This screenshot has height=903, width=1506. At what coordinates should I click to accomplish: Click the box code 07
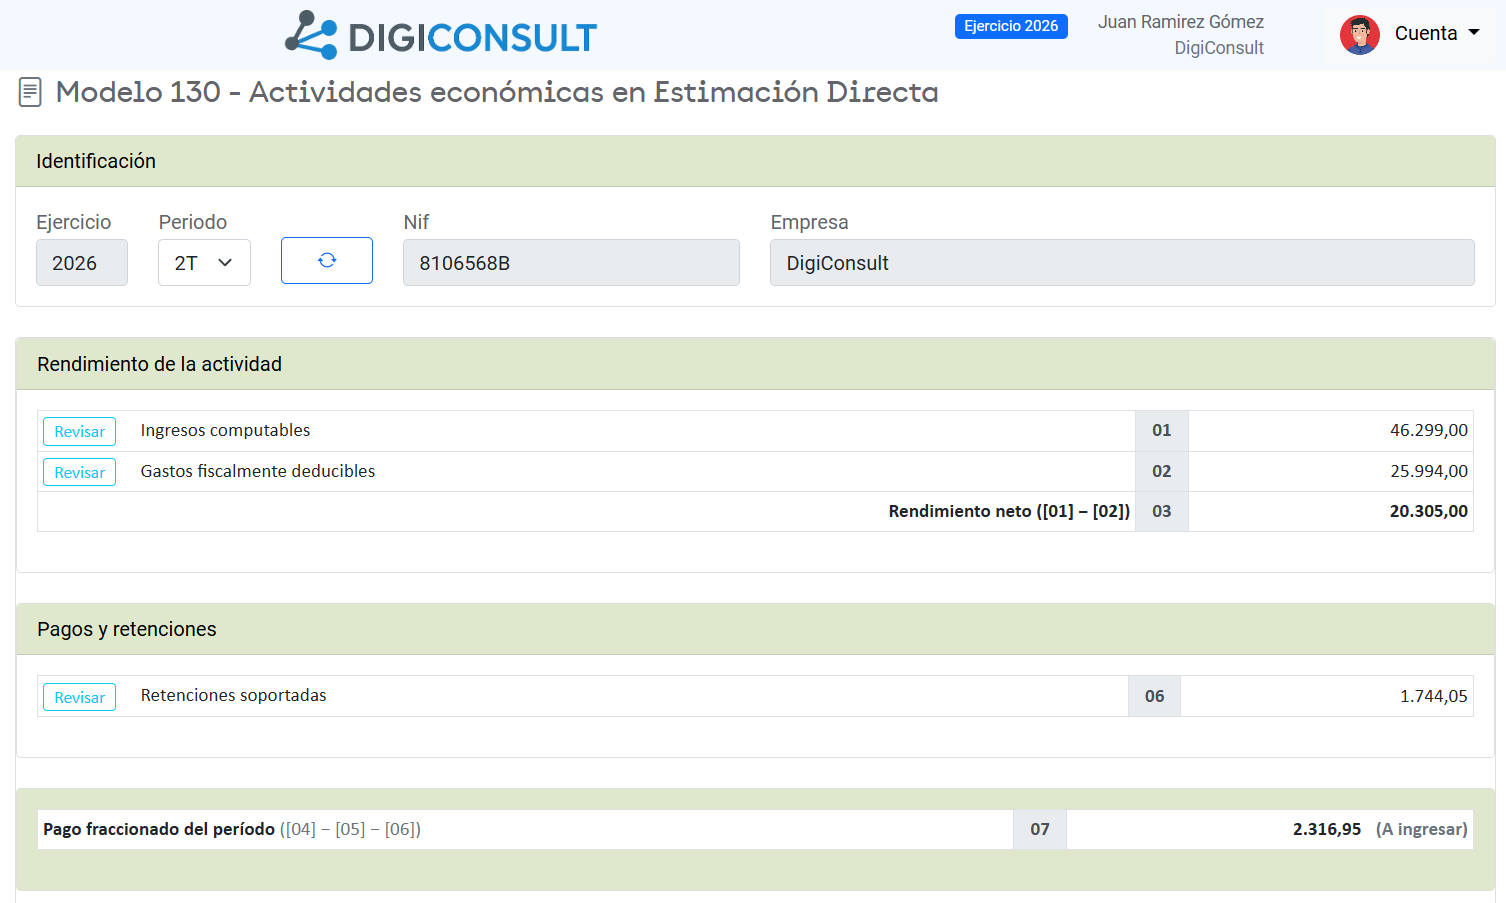coord(1040,829)
